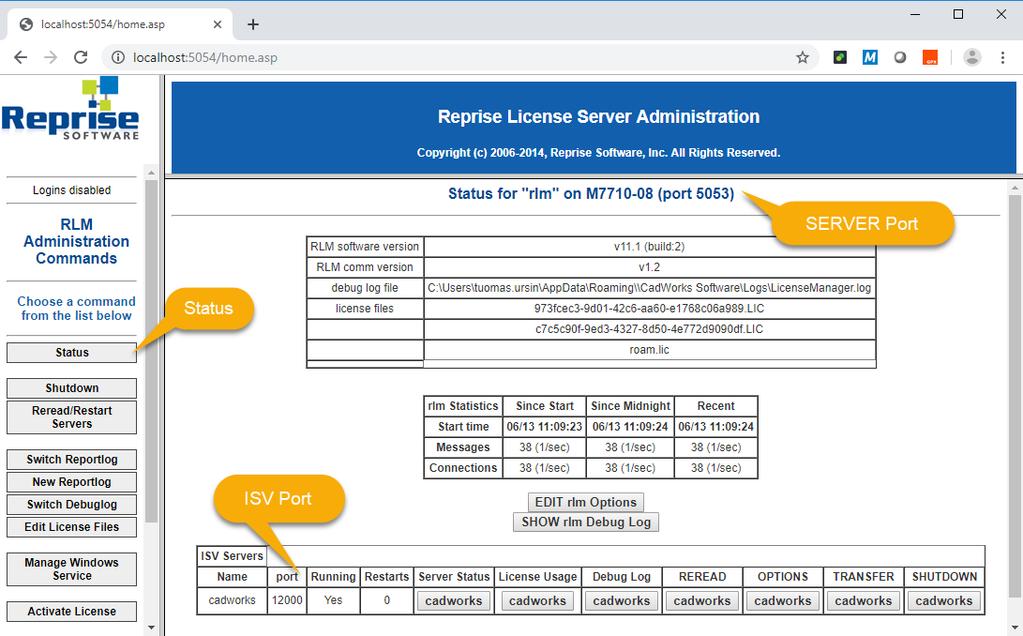
Task: Click the Running value Yes
Action: (333, 600)
